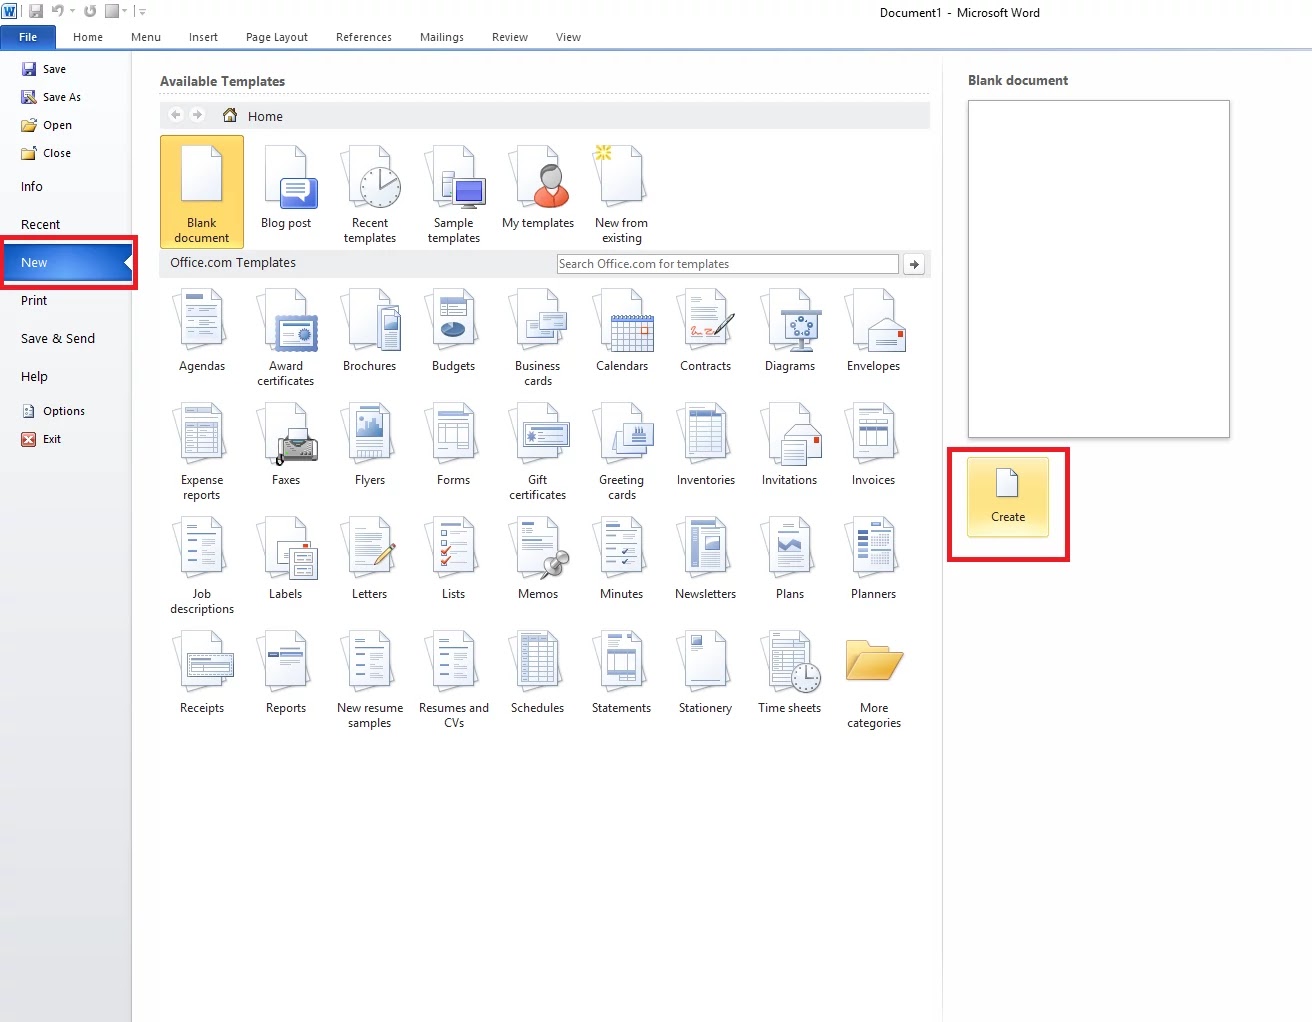Open the Agendas template category
Image resolution: width=1312 pixels, height=1022 pixels.
(x=202, y=331)
